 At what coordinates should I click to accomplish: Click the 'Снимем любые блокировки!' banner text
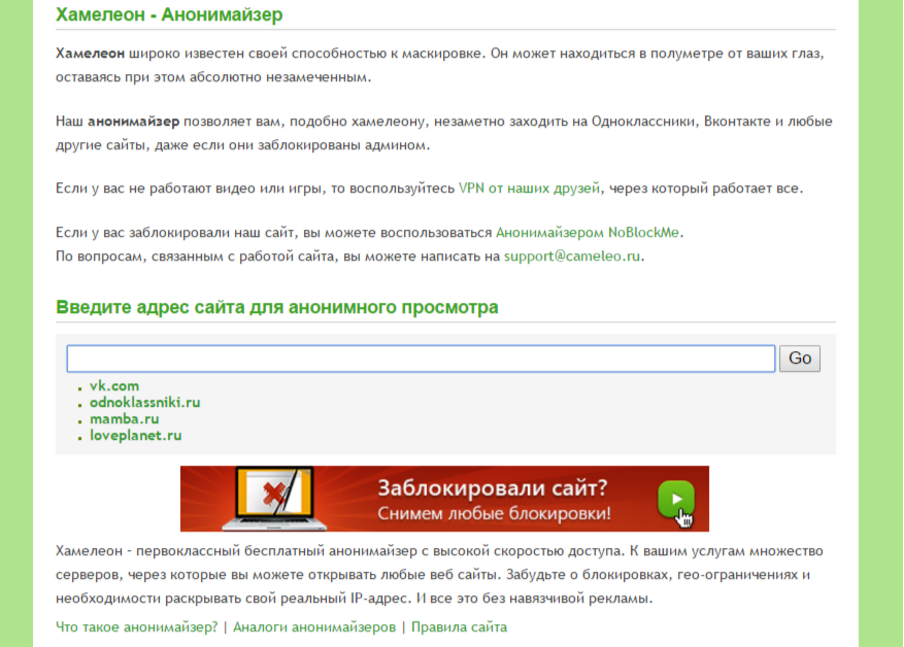494,513
